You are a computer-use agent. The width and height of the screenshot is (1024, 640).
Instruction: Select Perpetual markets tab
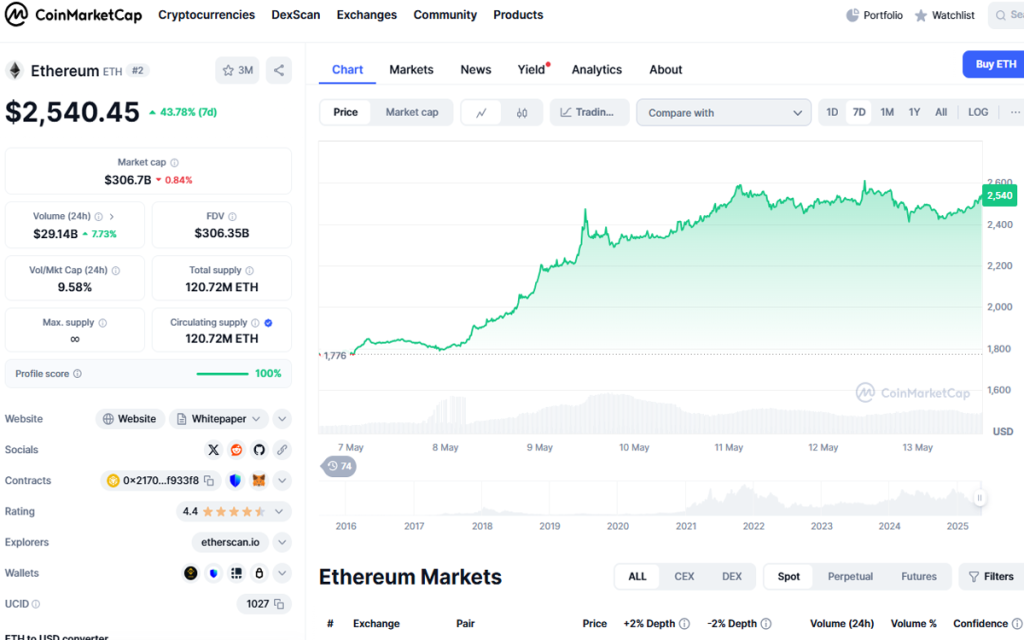[x=850, y=577]
